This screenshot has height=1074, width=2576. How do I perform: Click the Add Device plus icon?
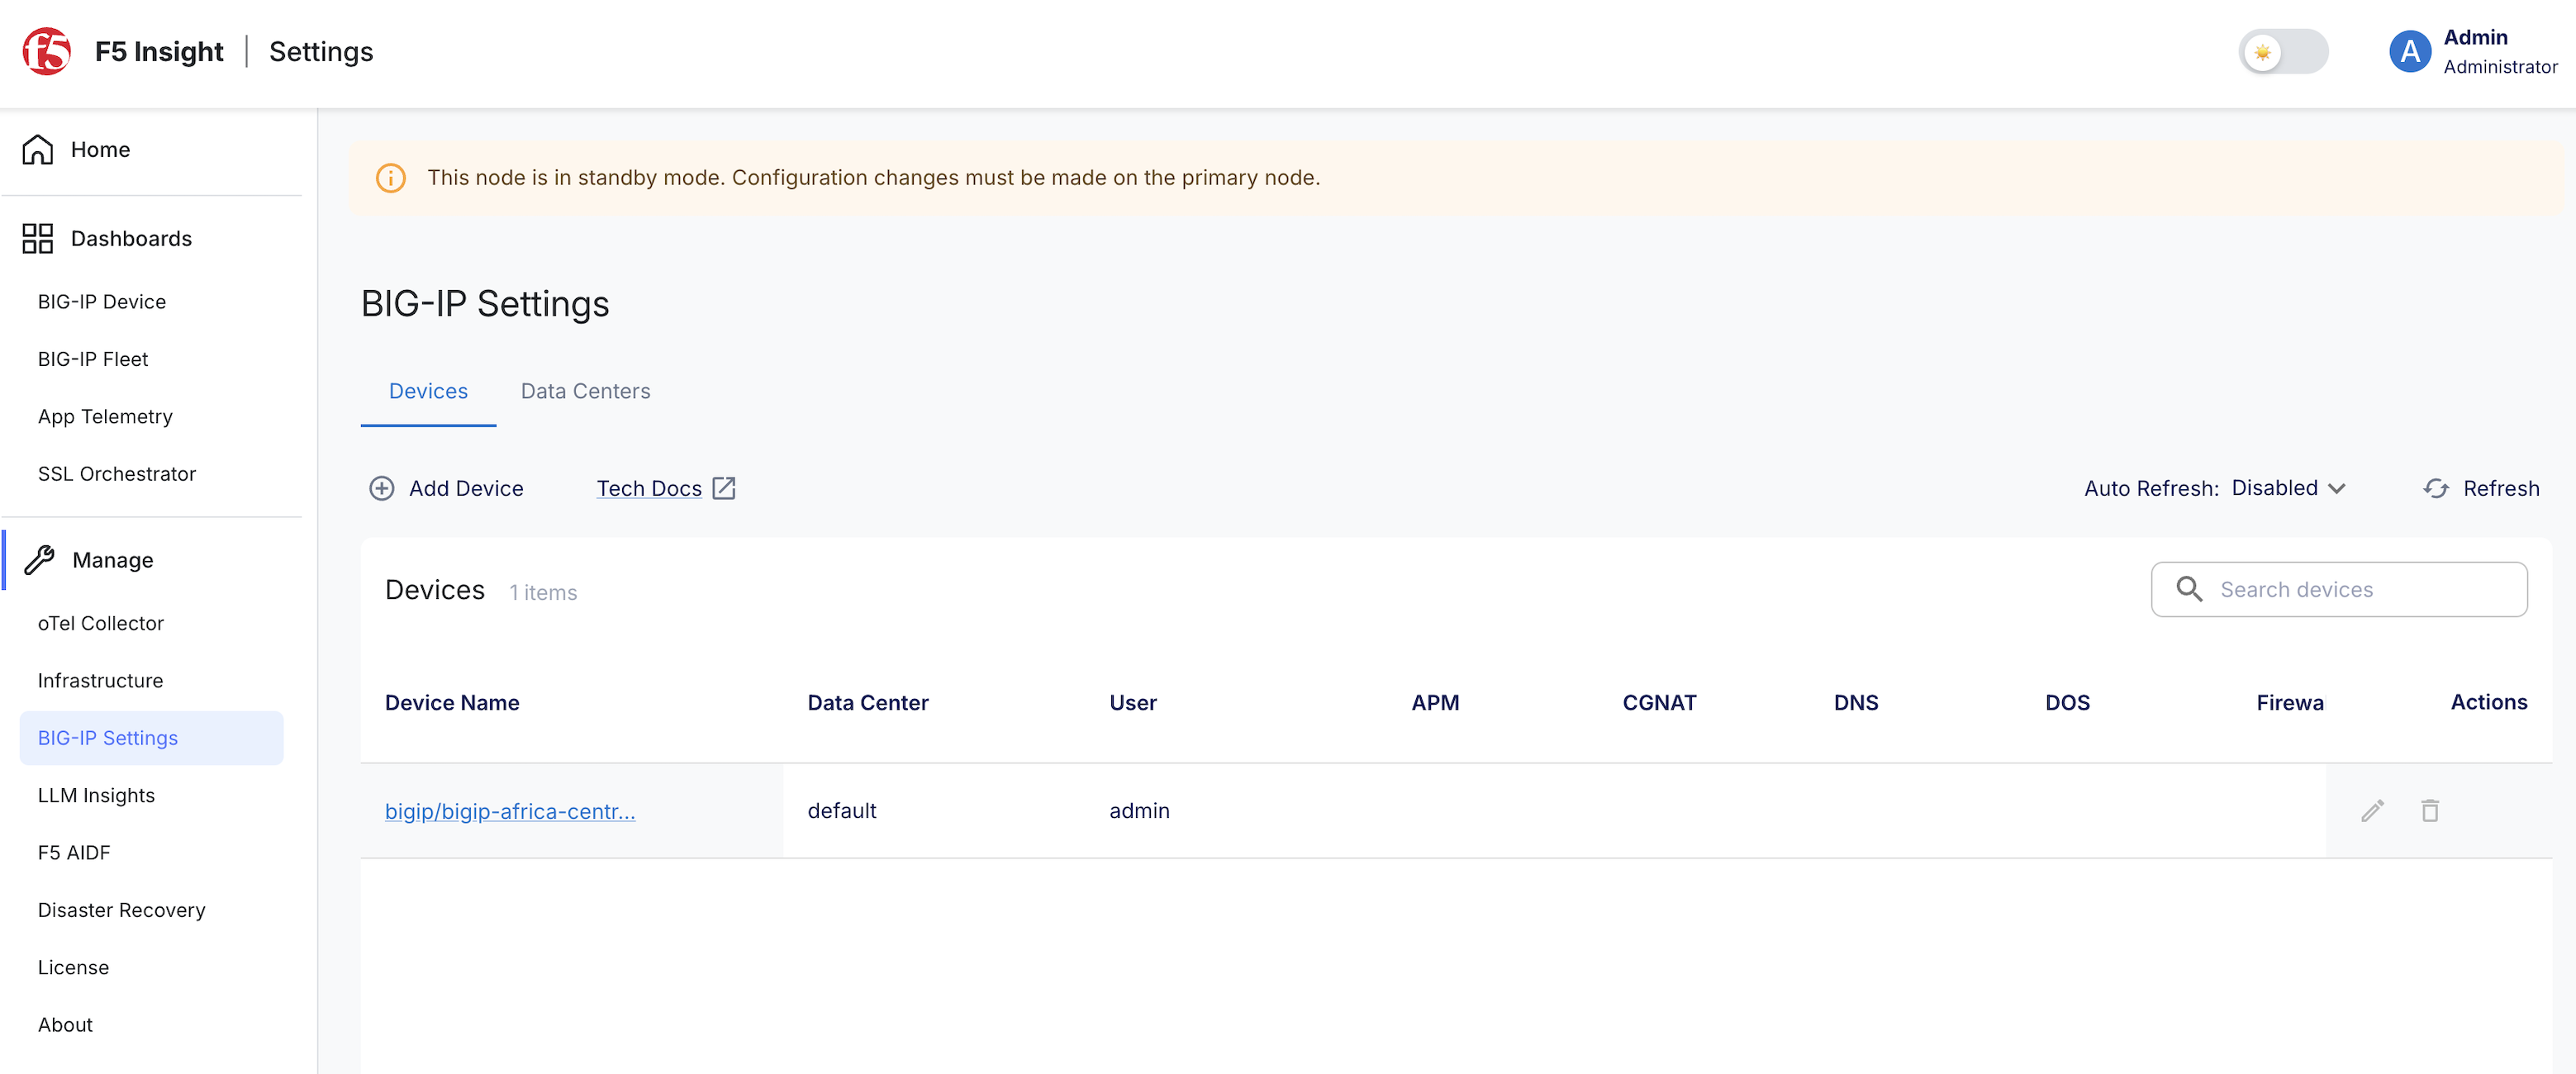382,488
